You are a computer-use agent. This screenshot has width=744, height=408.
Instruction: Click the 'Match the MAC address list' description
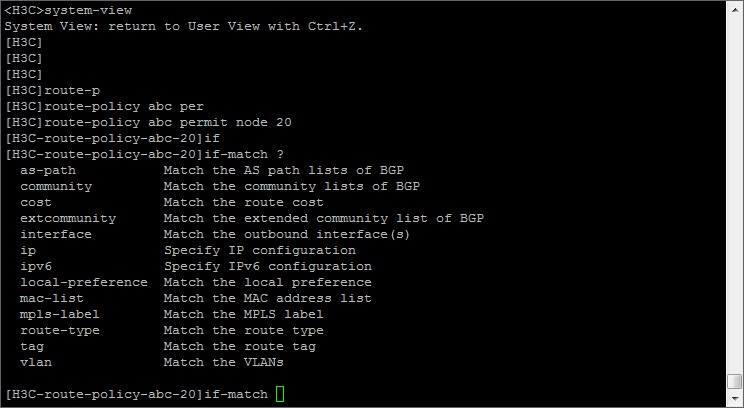[267, 298]
